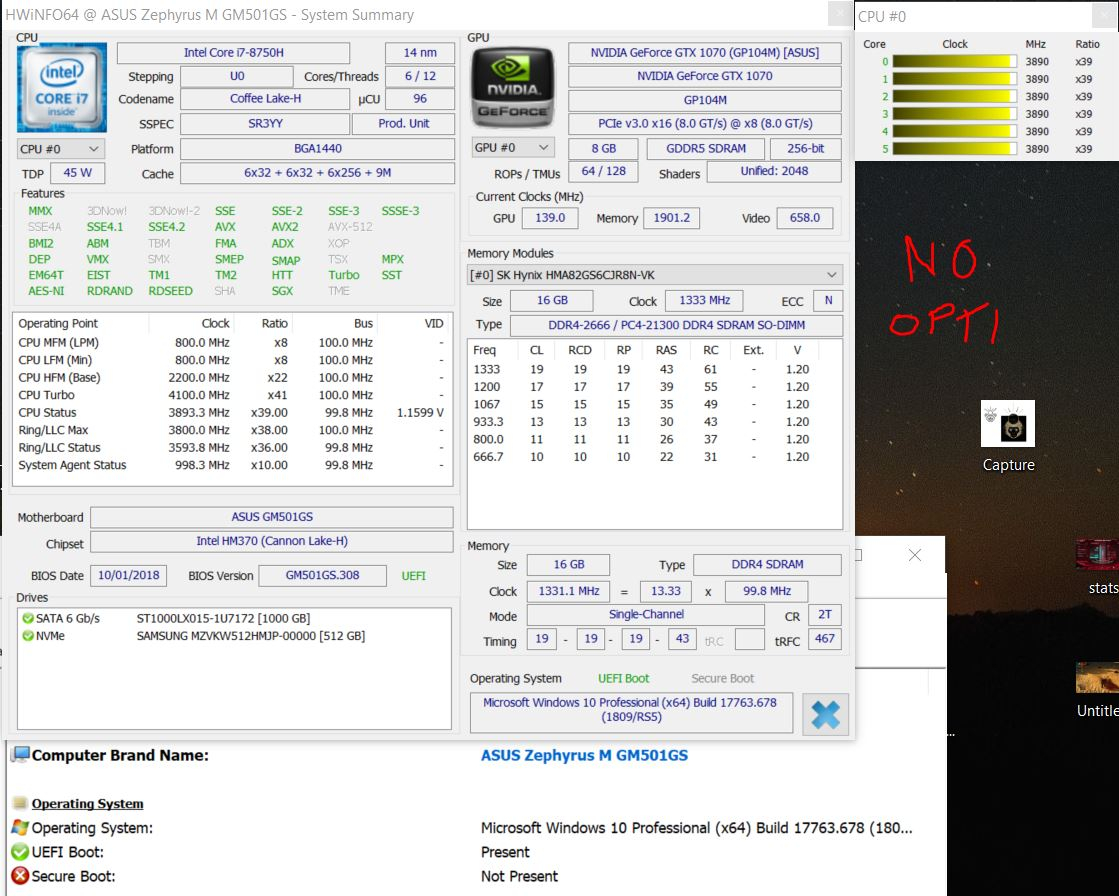
Task: Click the DDR4-2666 / PC4-21300 module type field
Action: [x=676, y=325]
